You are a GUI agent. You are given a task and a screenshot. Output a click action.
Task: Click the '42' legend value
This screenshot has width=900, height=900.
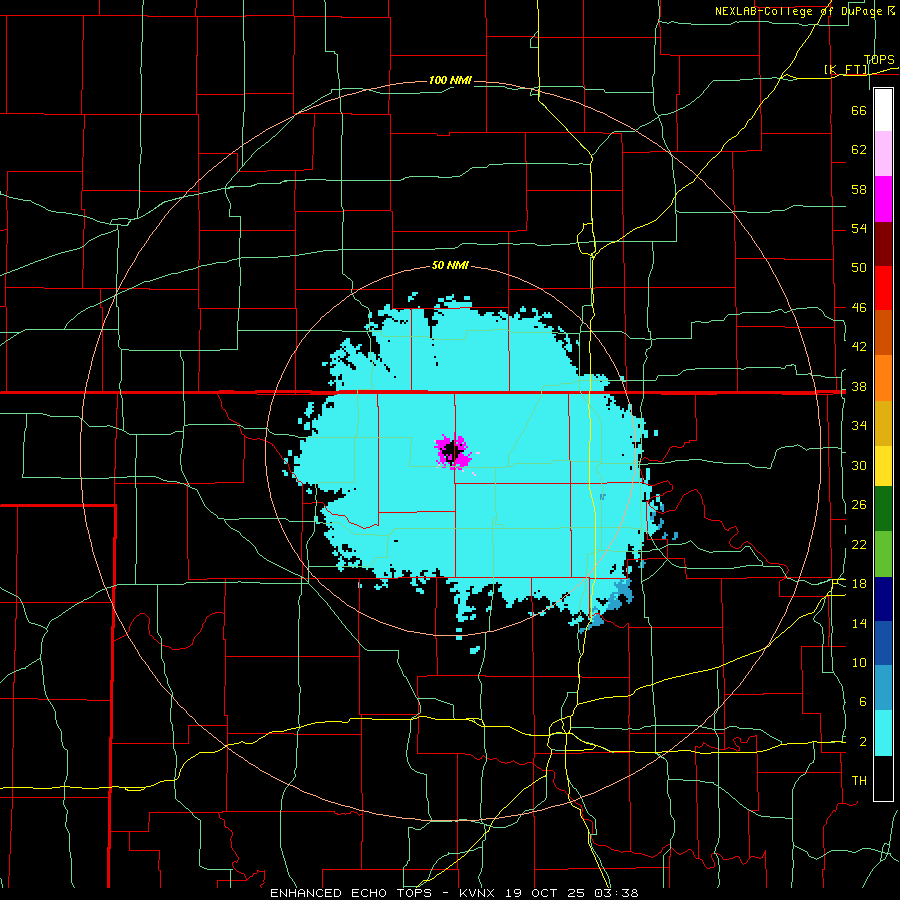click(x=859, y=347)
